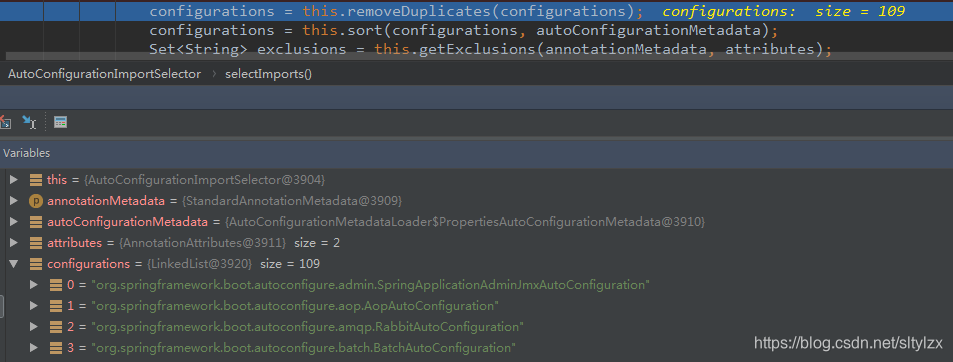Click the aop.AopAutoConfiguration string value

295,306
